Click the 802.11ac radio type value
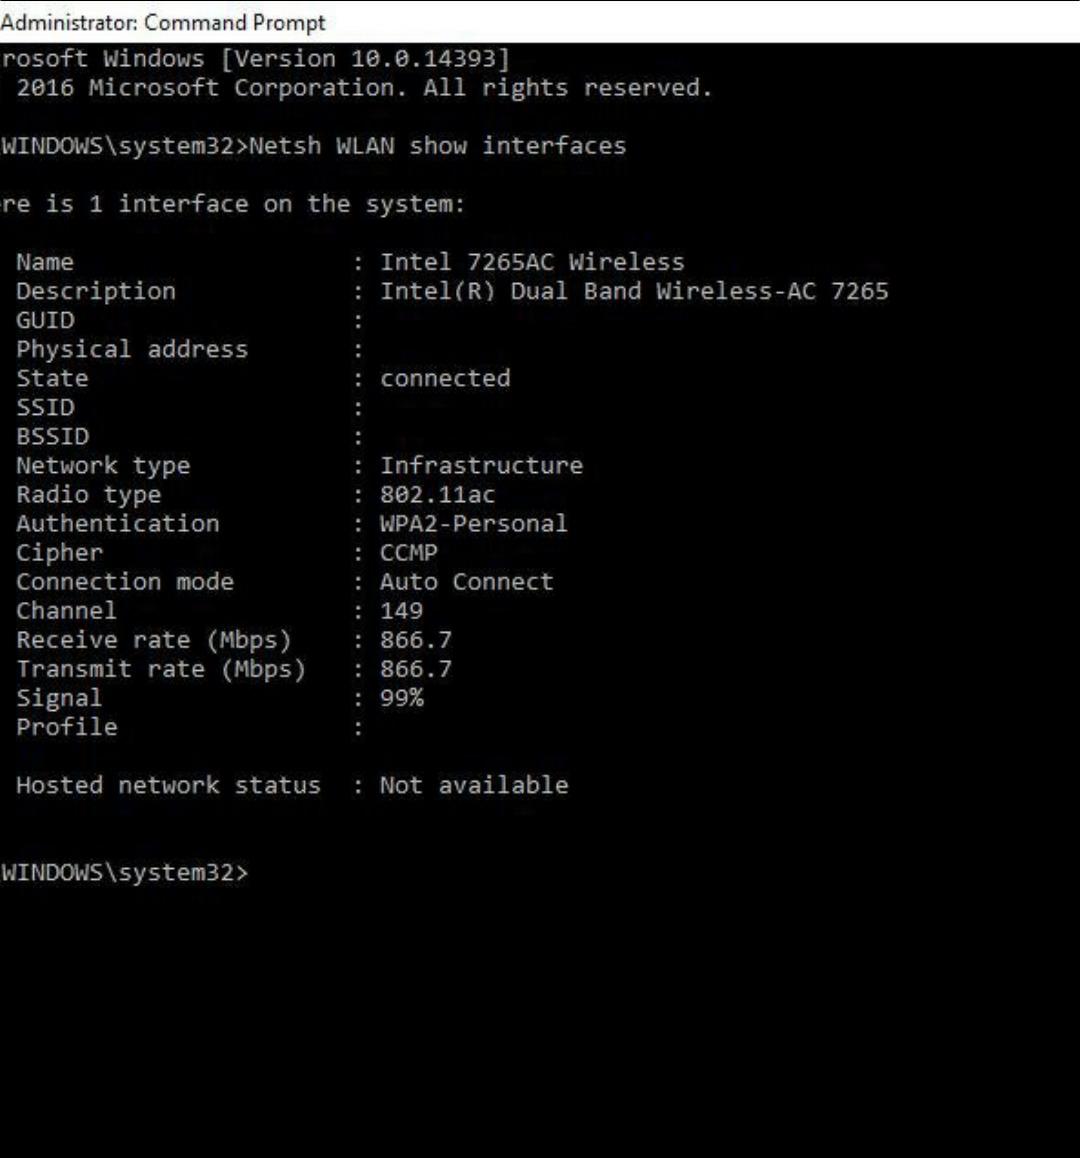1080x1158 pixels. [x=437, y=494]
